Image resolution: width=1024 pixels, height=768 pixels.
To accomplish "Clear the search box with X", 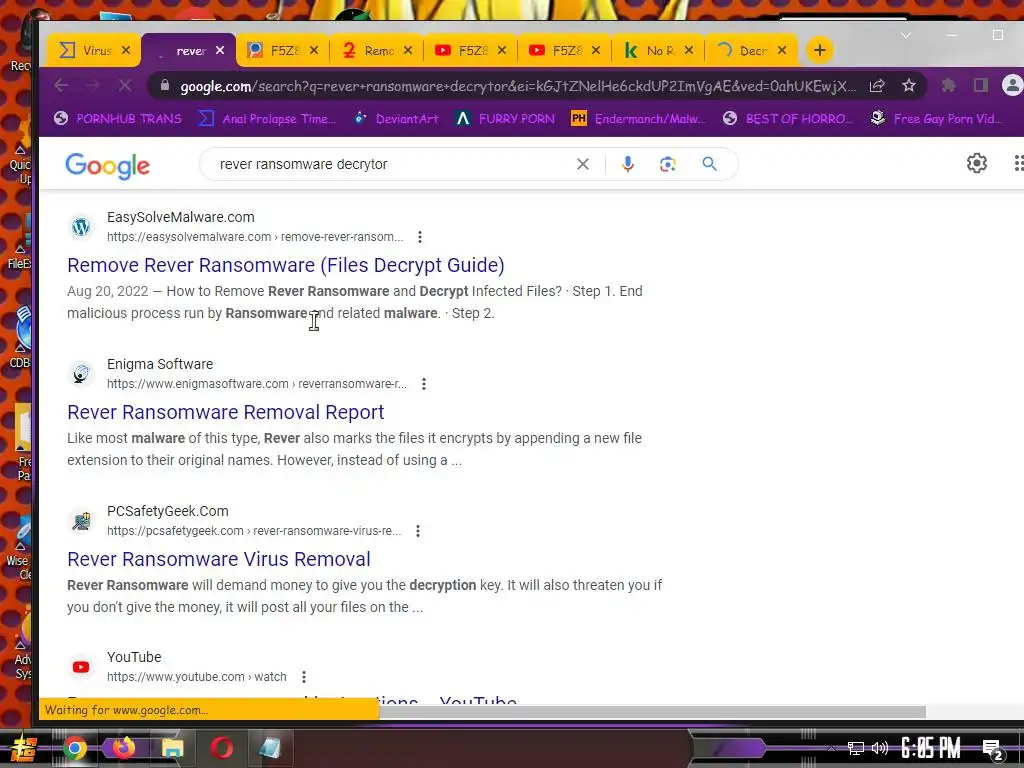I will (x=583, y=164).
